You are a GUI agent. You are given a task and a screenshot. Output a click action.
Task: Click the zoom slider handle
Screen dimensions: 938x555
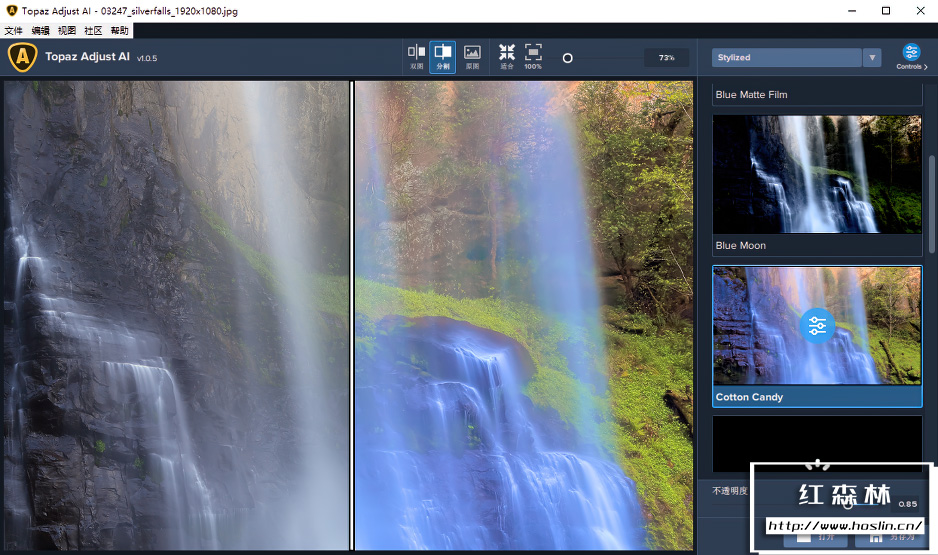[x=568, y=58]
